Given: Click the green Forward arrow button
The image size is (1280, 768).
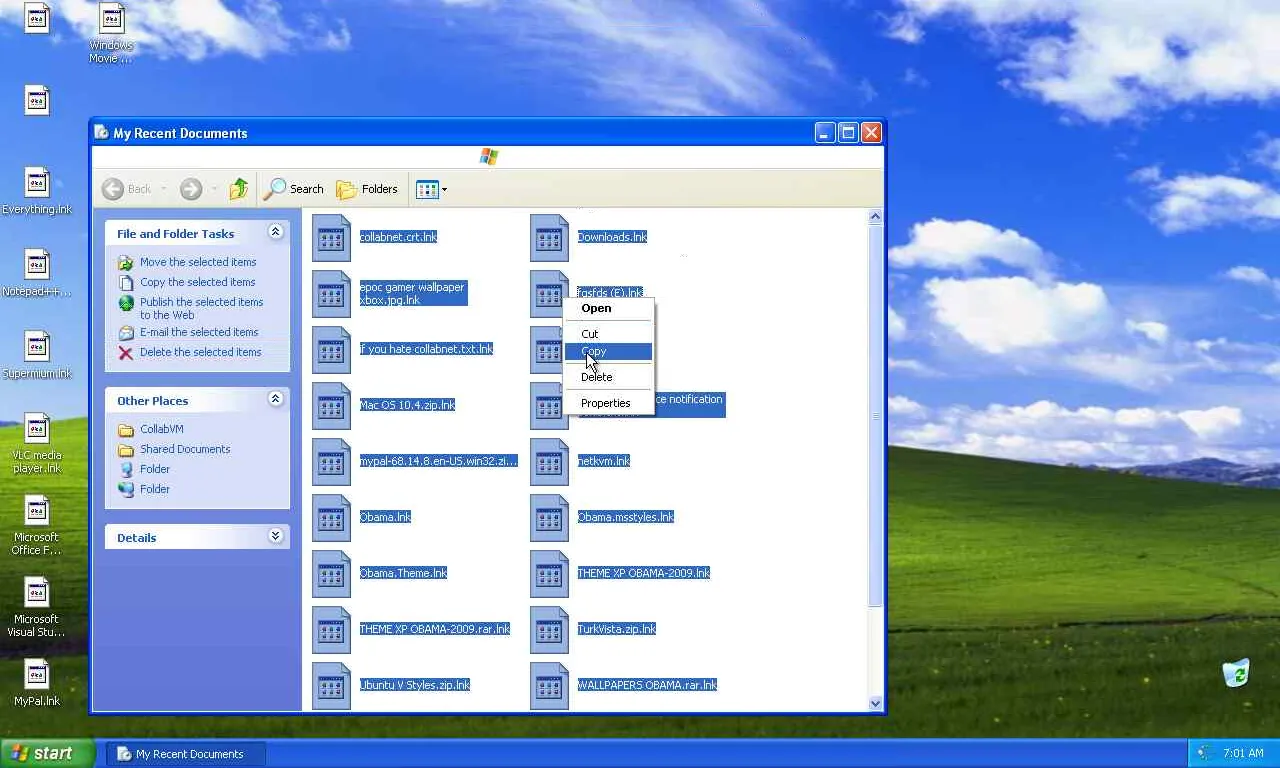Looking at the screenshot, I should coord(191,189).
